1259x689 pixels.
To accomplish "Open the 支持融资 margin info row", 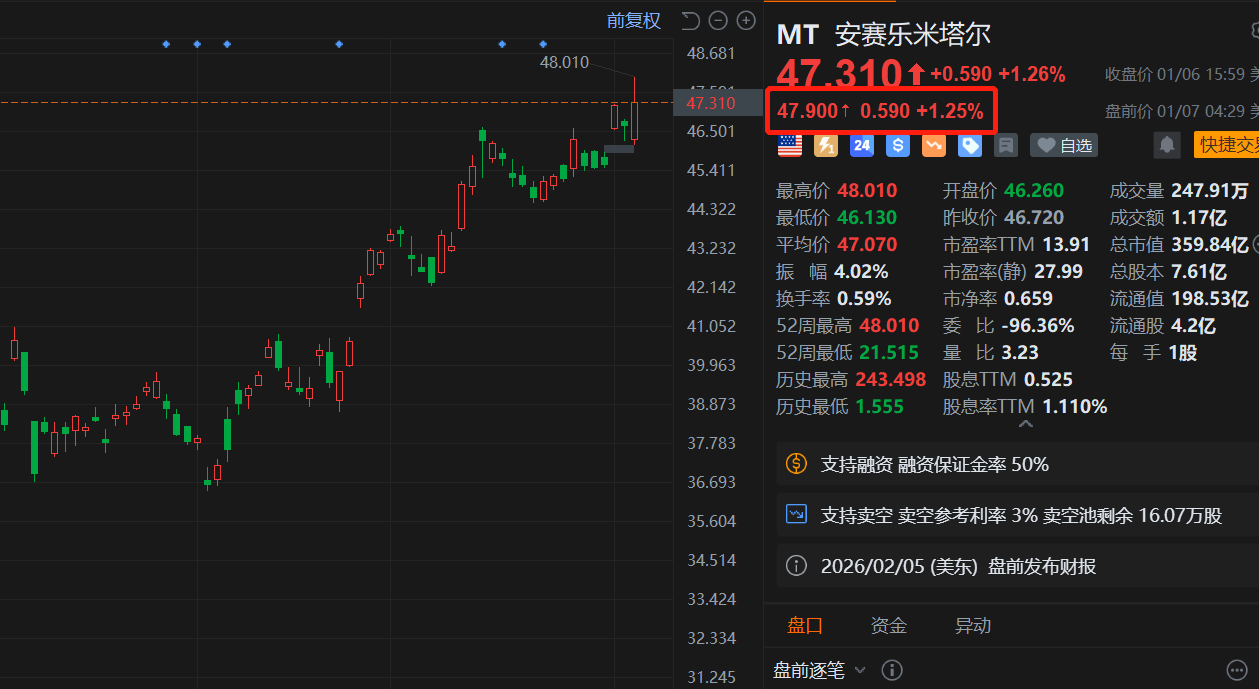I will point(1018,464).
